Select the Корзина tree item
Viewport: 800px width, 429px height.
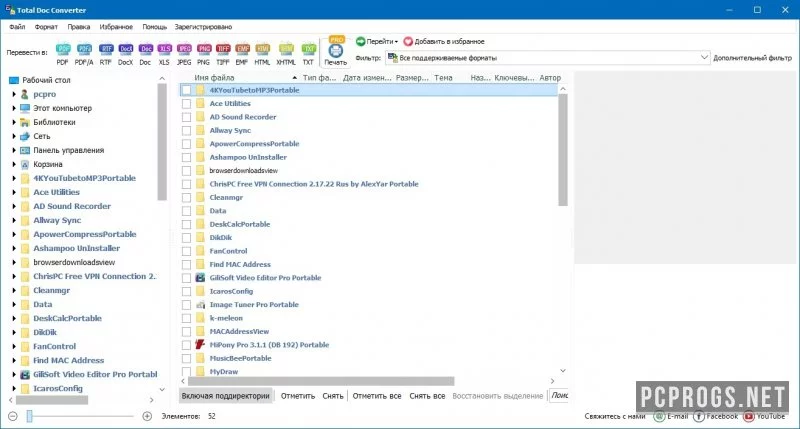click(x=48, y=164)
